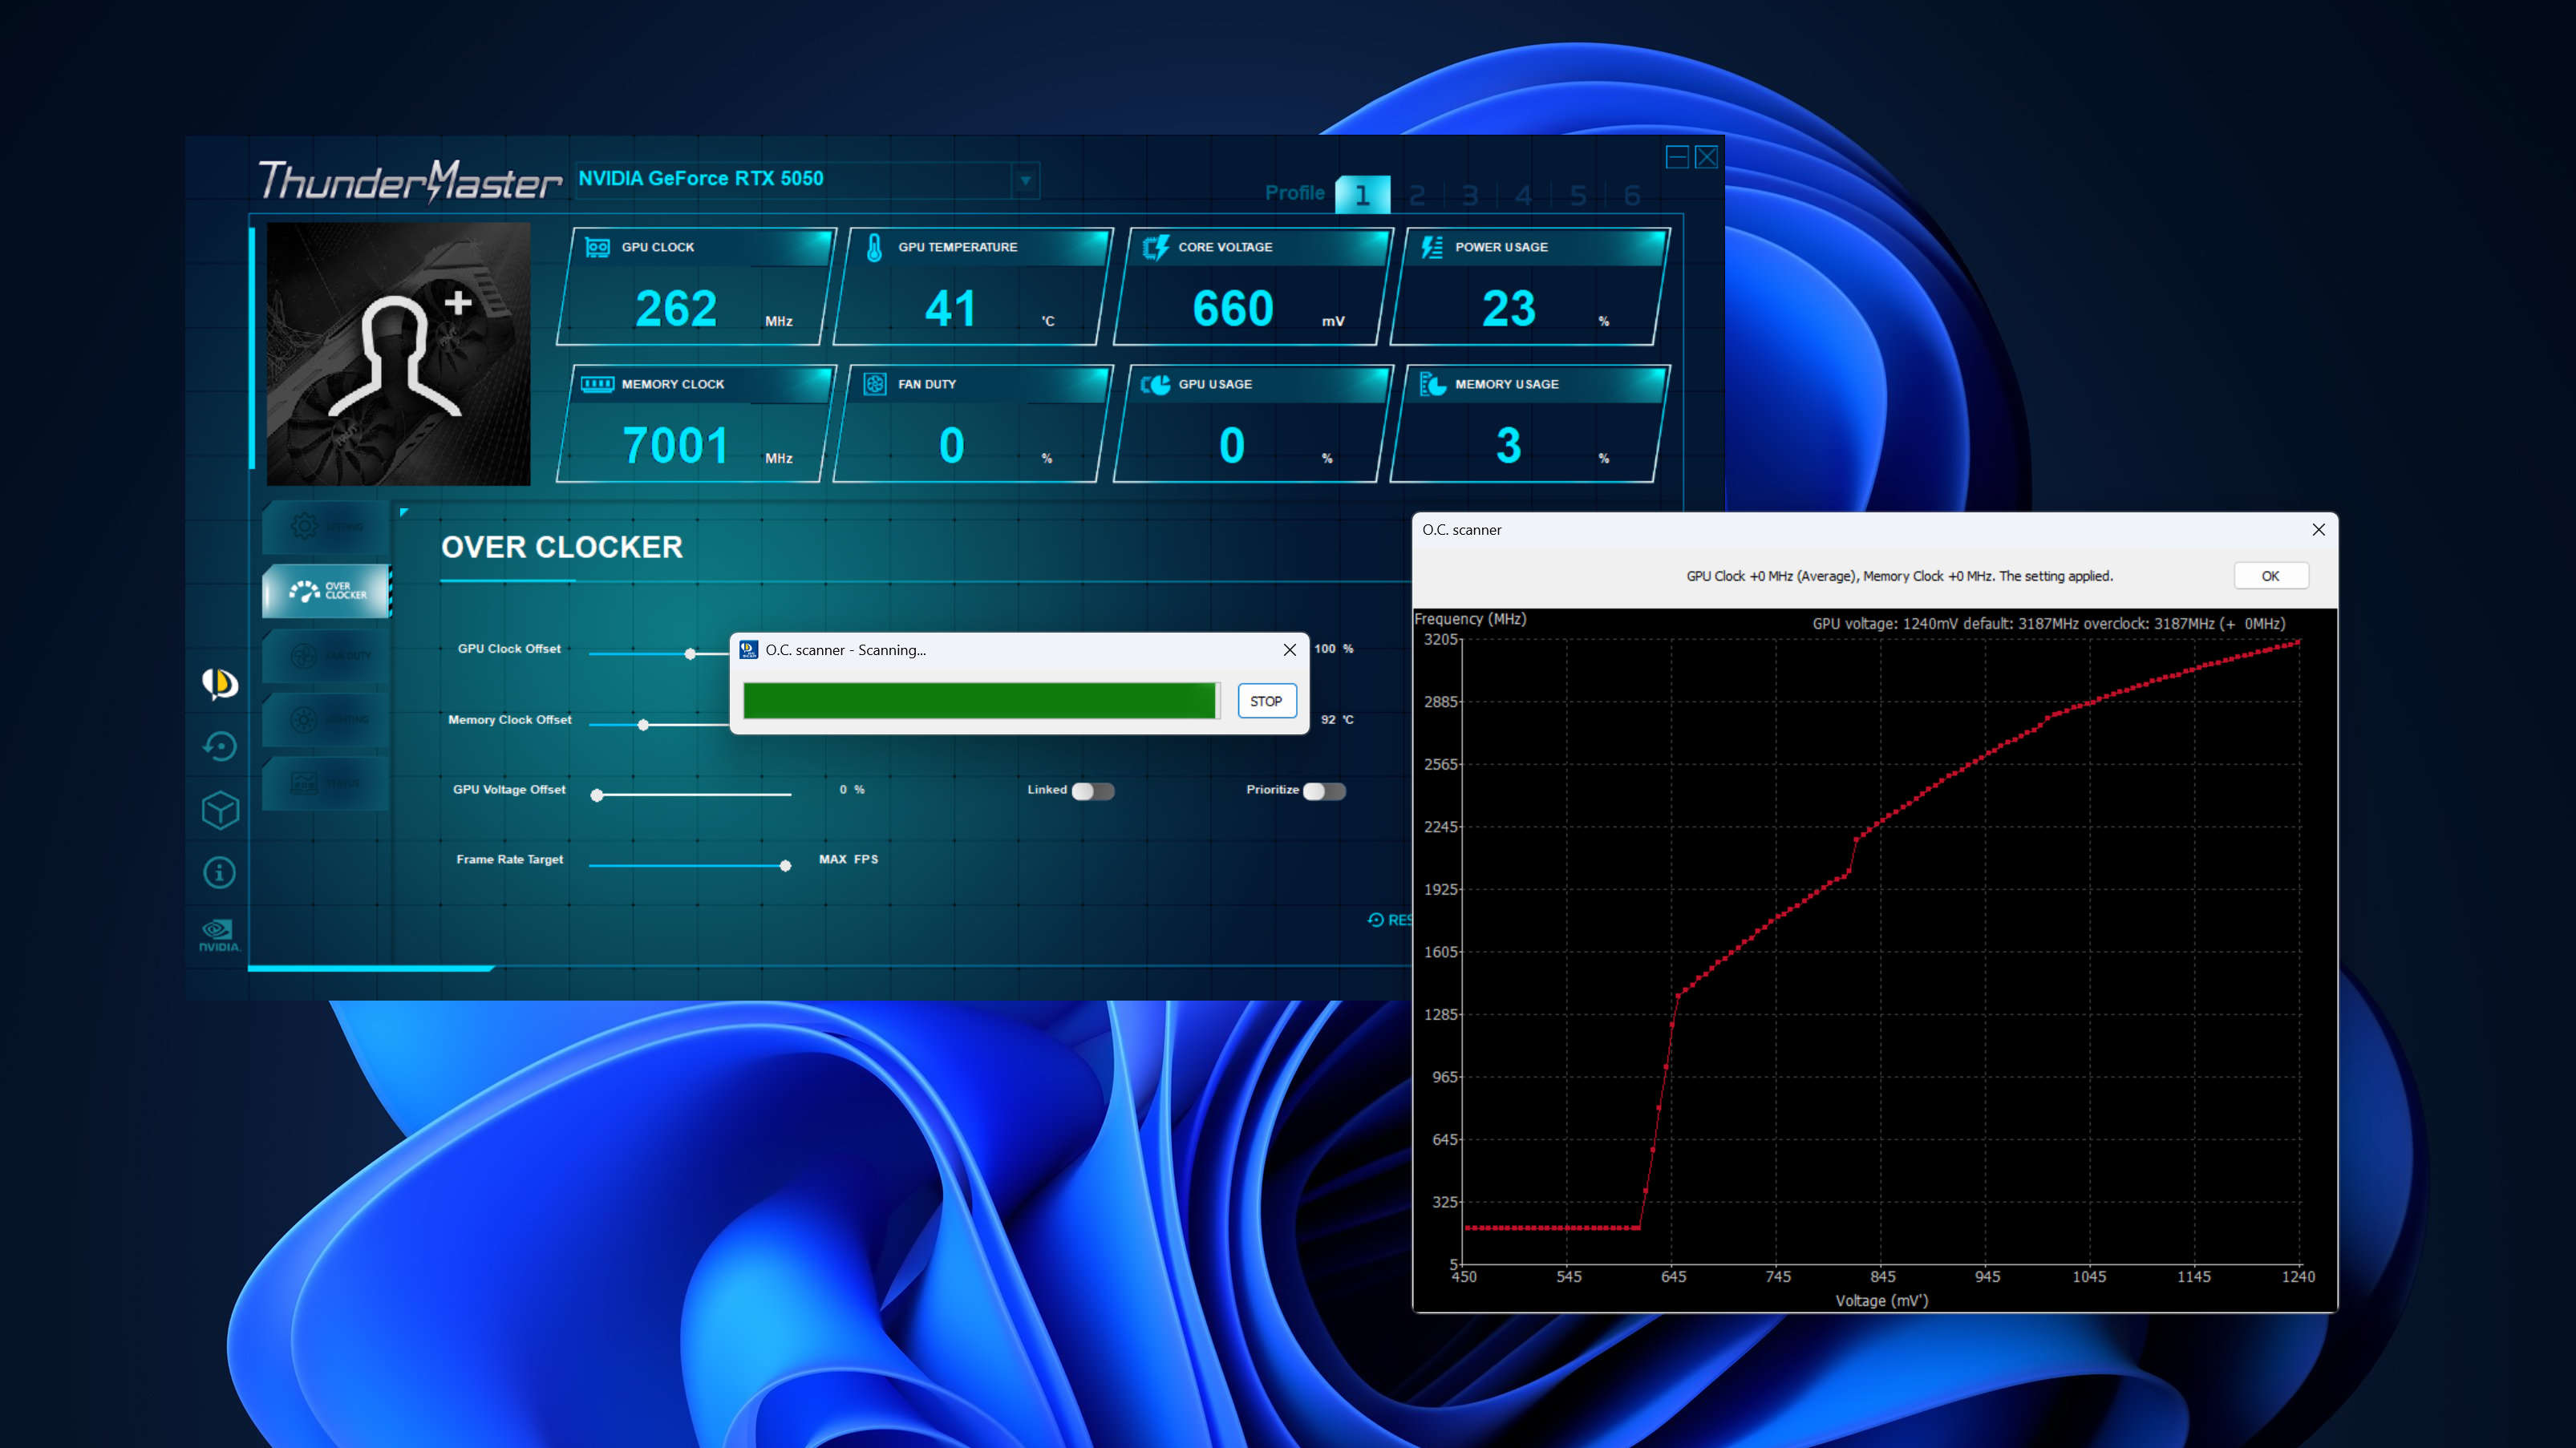Click the Fan Duty tab fan icon
This screenshot has width=2576, height=1448.
[x=304, y=656]
